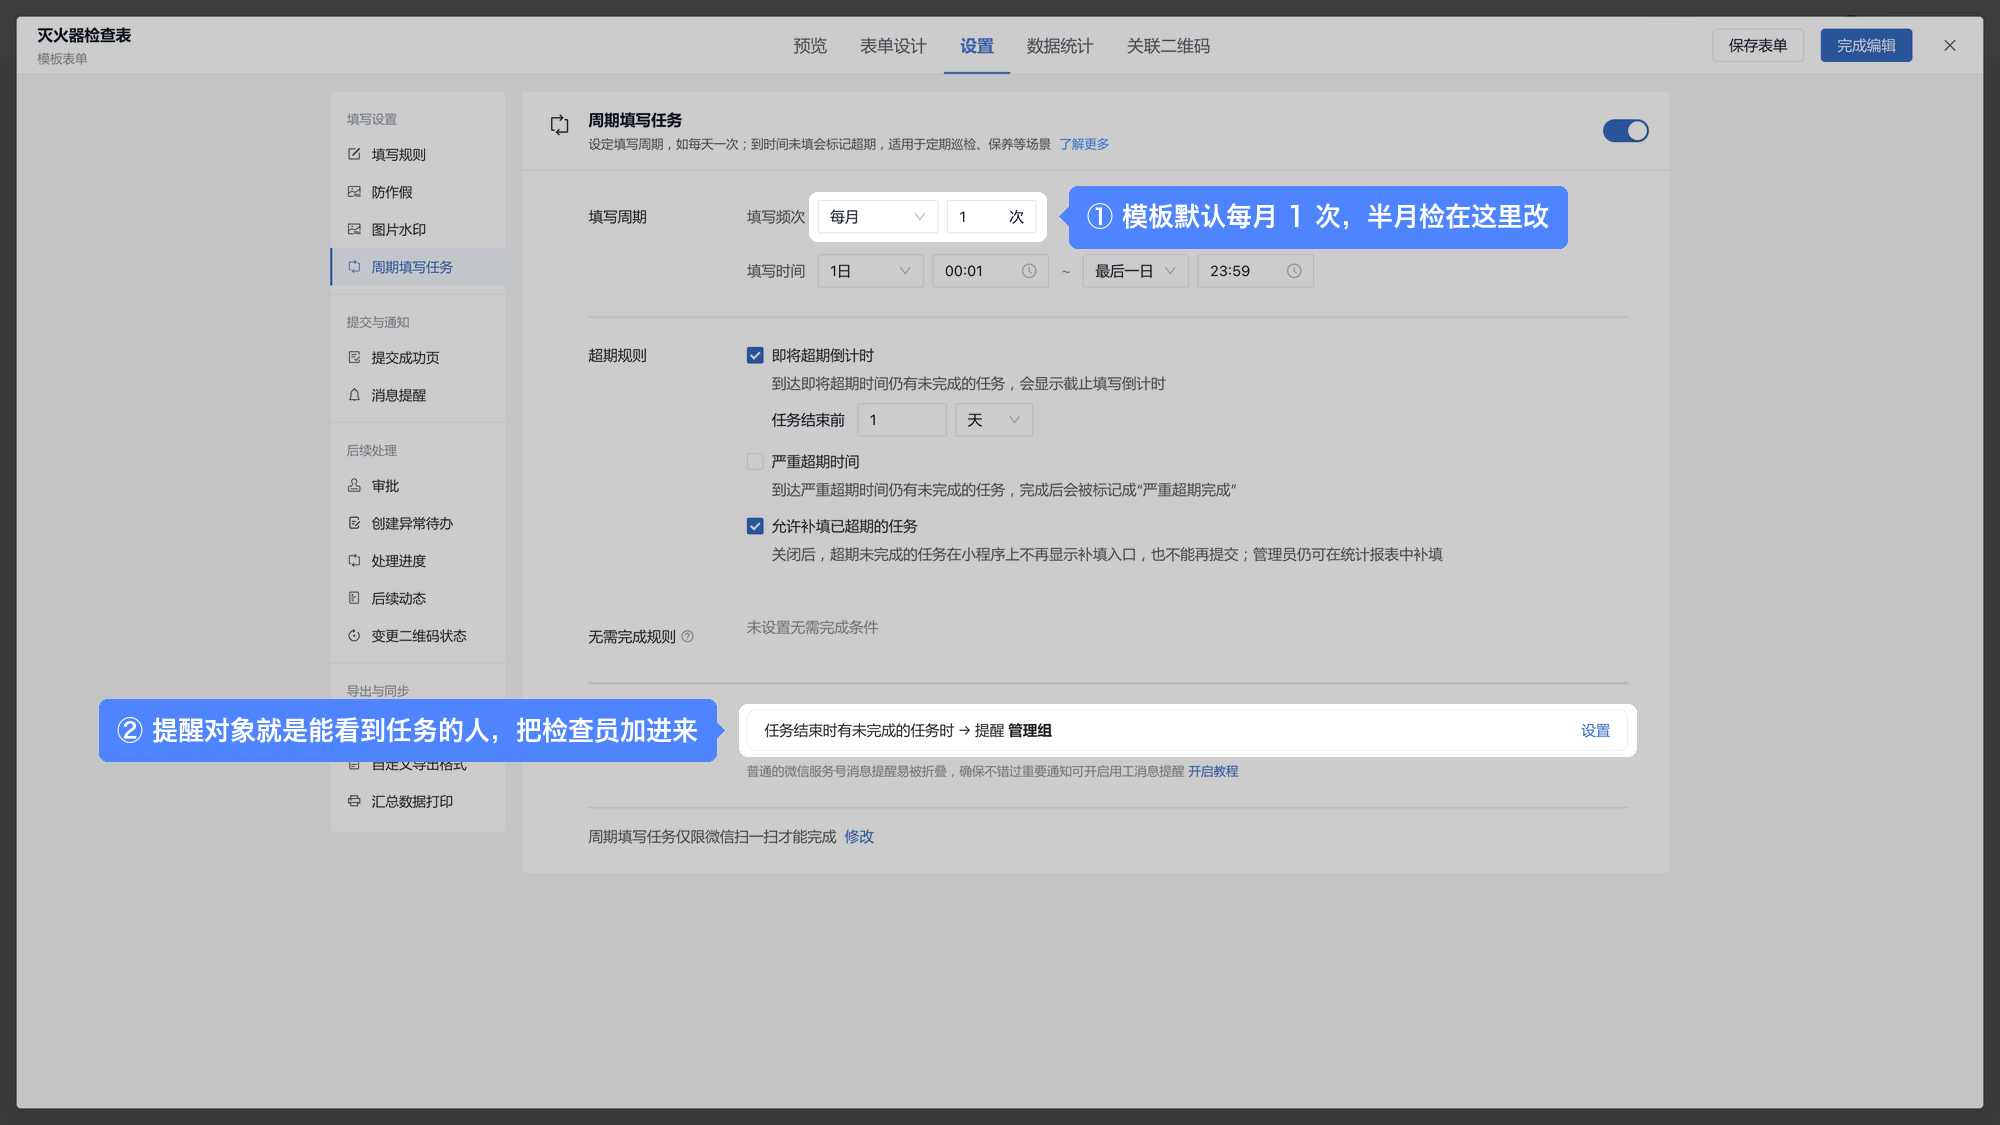Click help icon beside 无需完成规则
This screenshot has height=1125, width=2000.
(688, 637)
